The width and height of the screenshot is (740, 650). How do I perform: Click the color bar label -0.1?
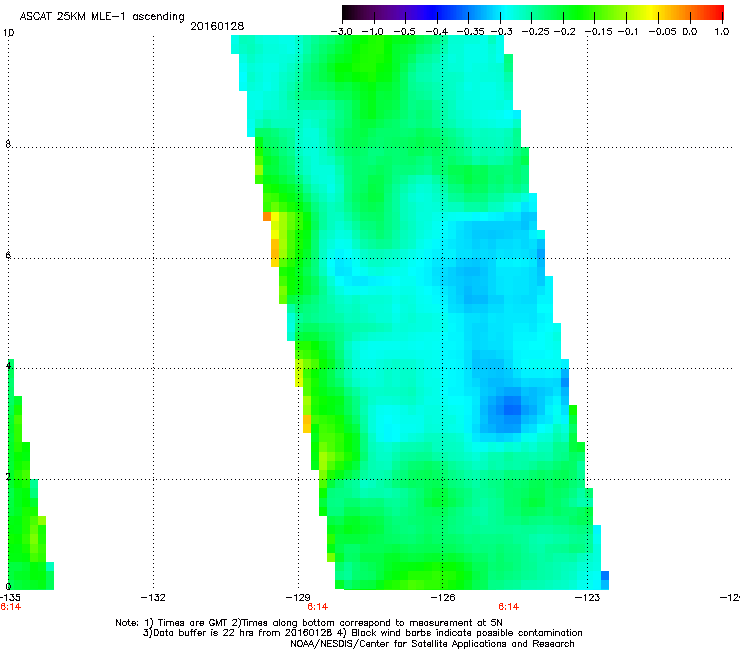tap(628, 32)
